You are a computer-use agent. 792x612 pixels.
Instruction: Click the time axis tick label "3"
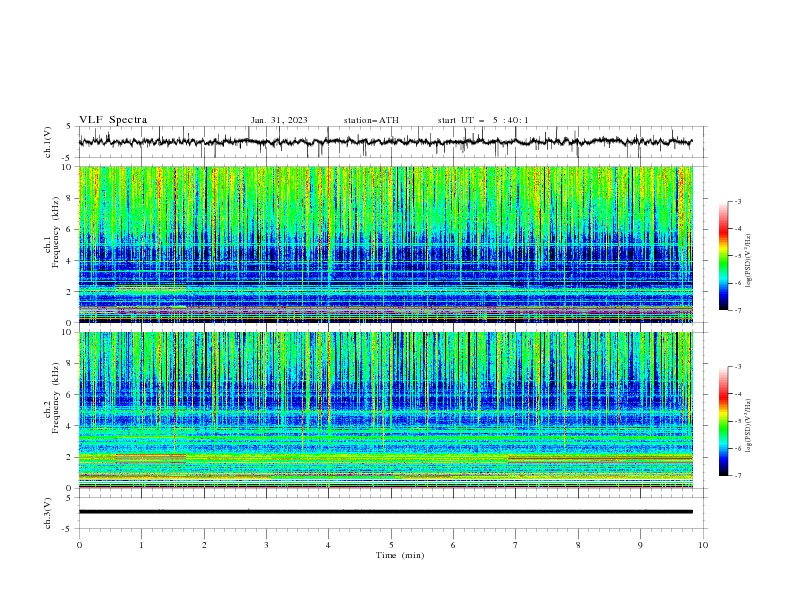coord(266,545)
